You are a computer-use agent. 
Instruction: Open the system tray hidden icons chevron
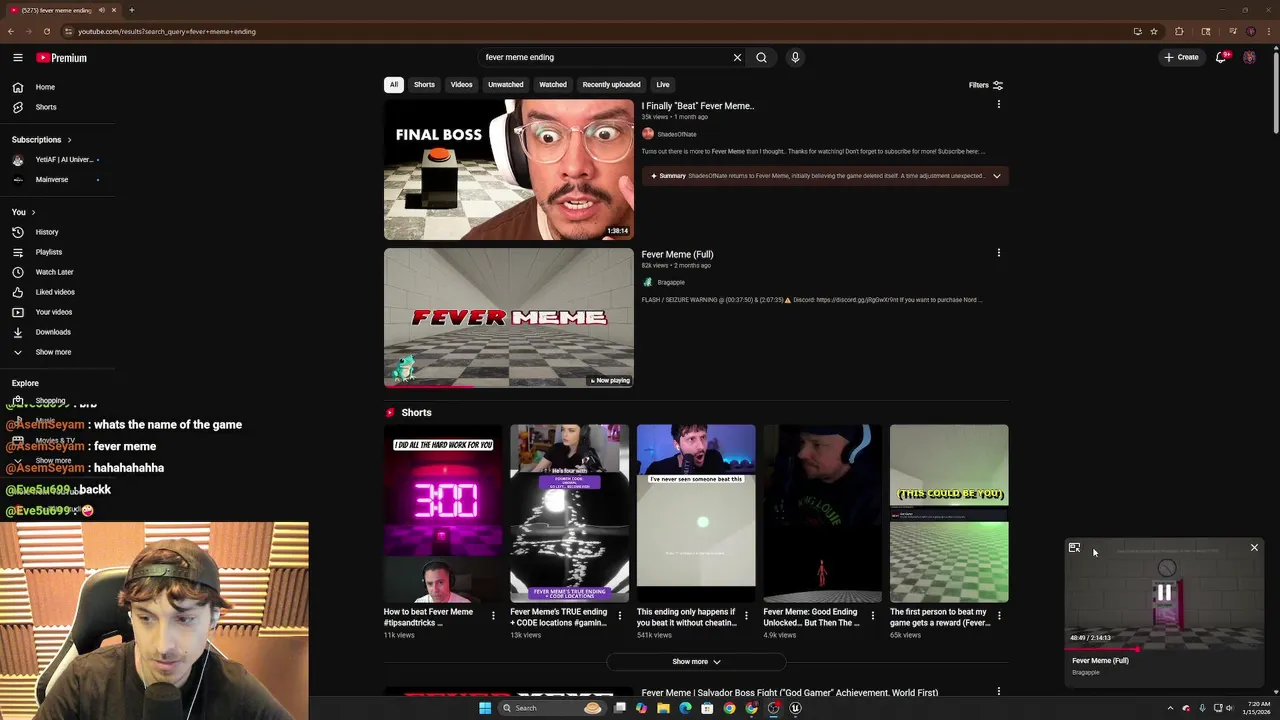click(x=1170, y=708)
